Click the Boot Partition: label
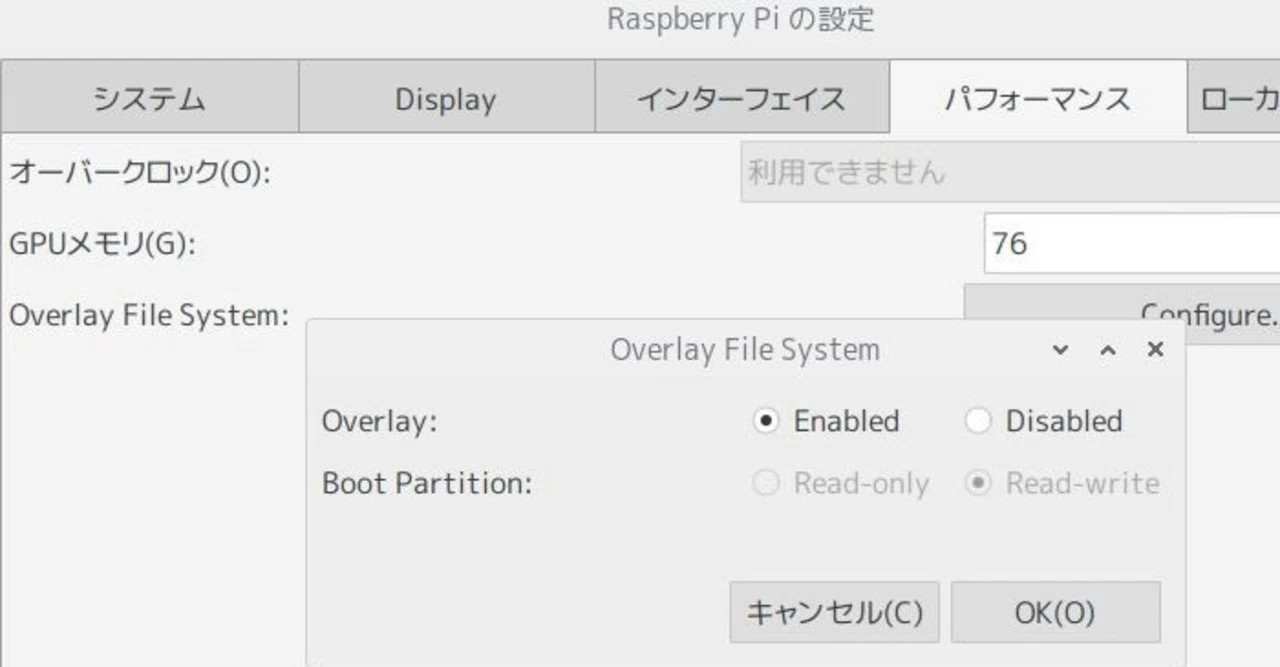The image size is (1280, 667). tap(427, 484)
